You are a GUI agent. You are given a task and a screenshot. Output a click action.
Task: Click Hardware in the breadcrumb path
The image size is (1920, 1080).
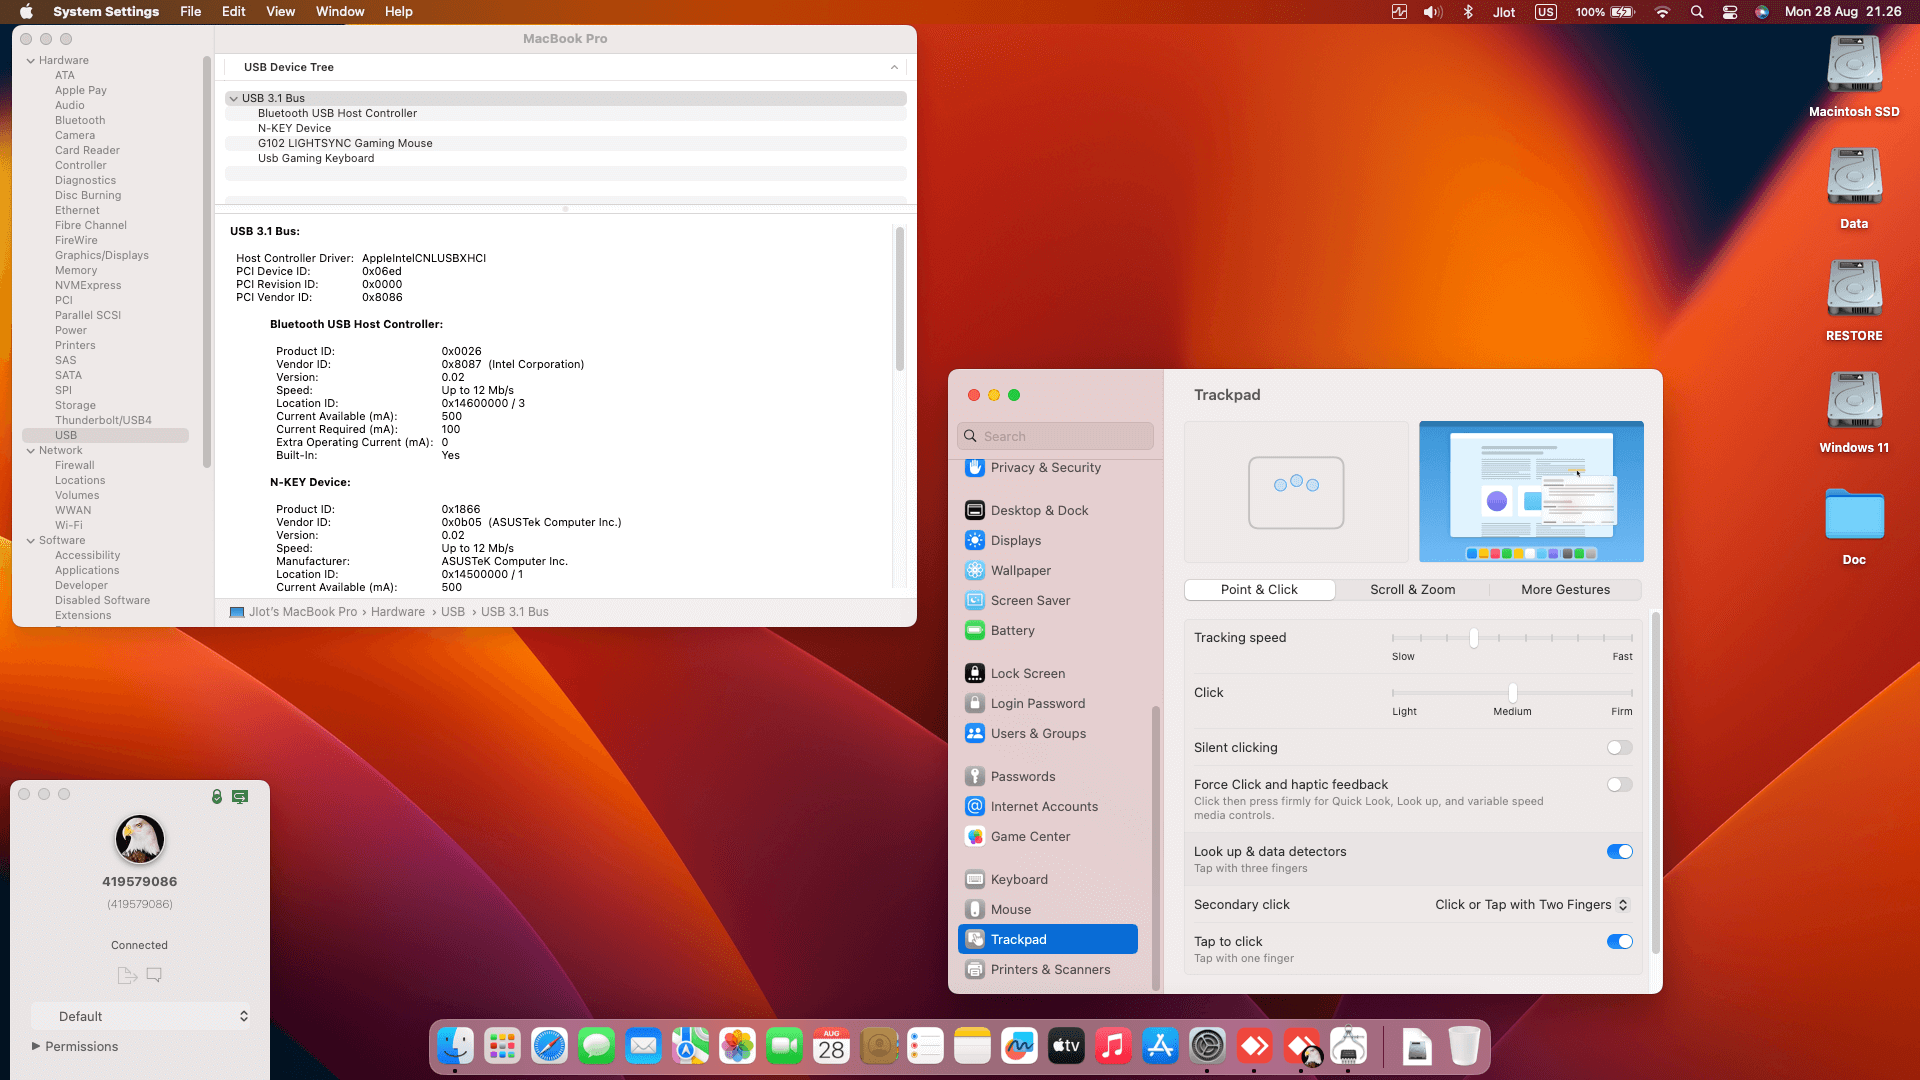pyautogui.click(x=398, y=611)
